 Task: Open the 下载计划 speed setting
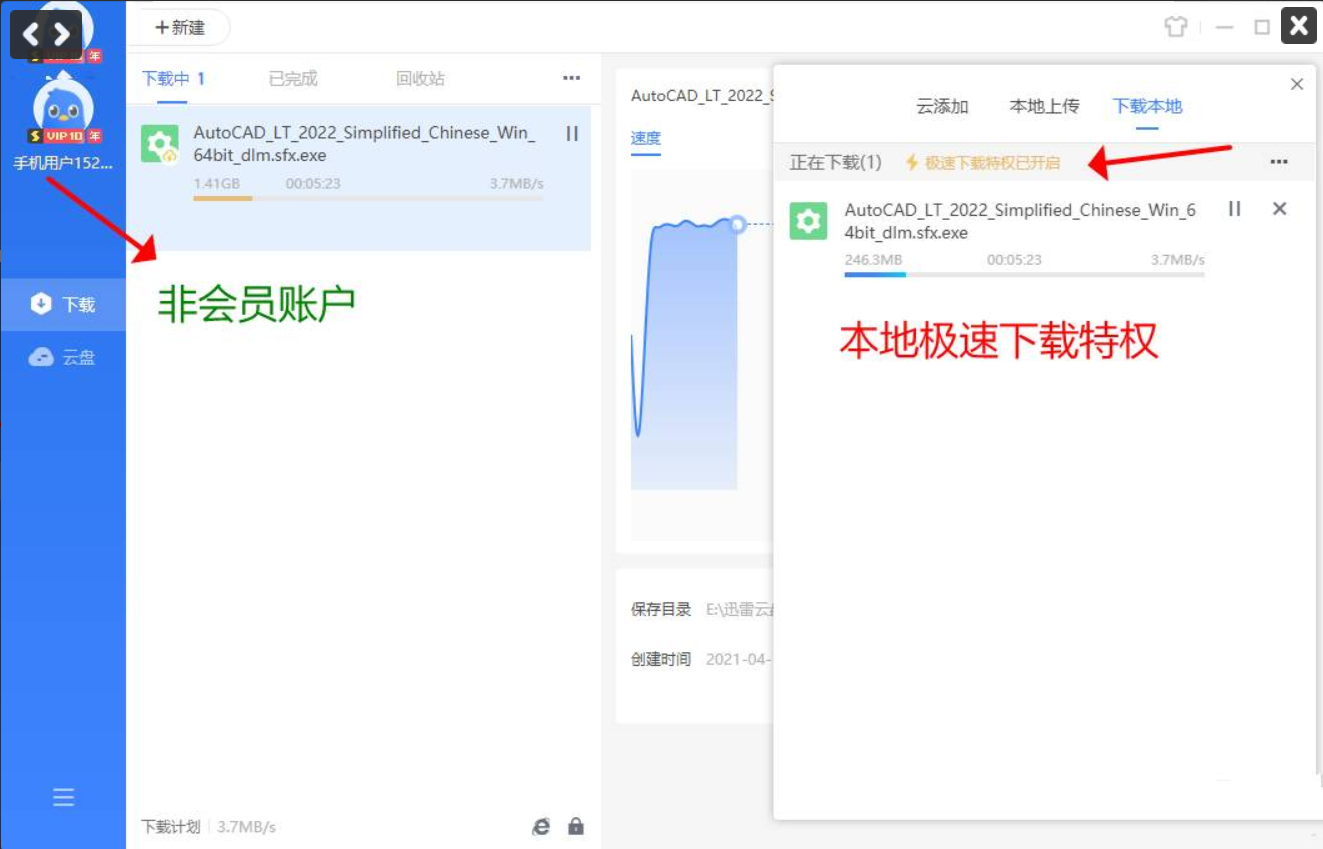point(169,827)
